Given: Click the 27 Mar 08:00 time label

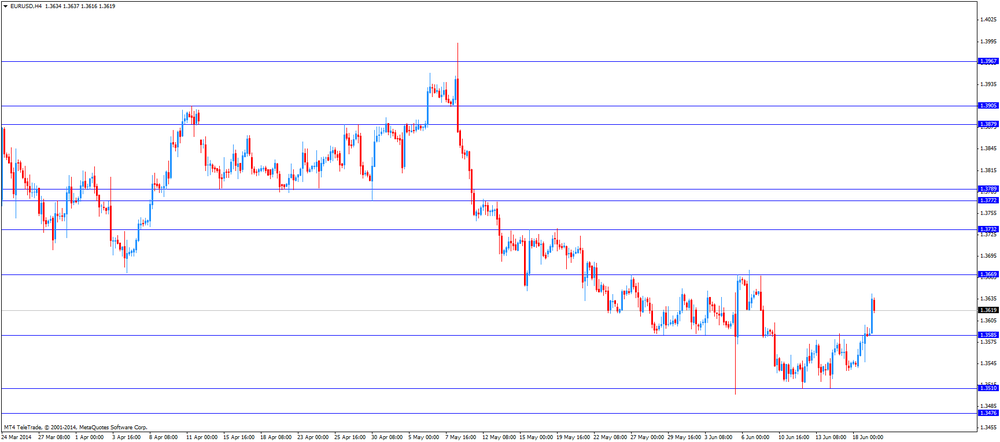Looking at the screenshot, I should pos(54,438).
